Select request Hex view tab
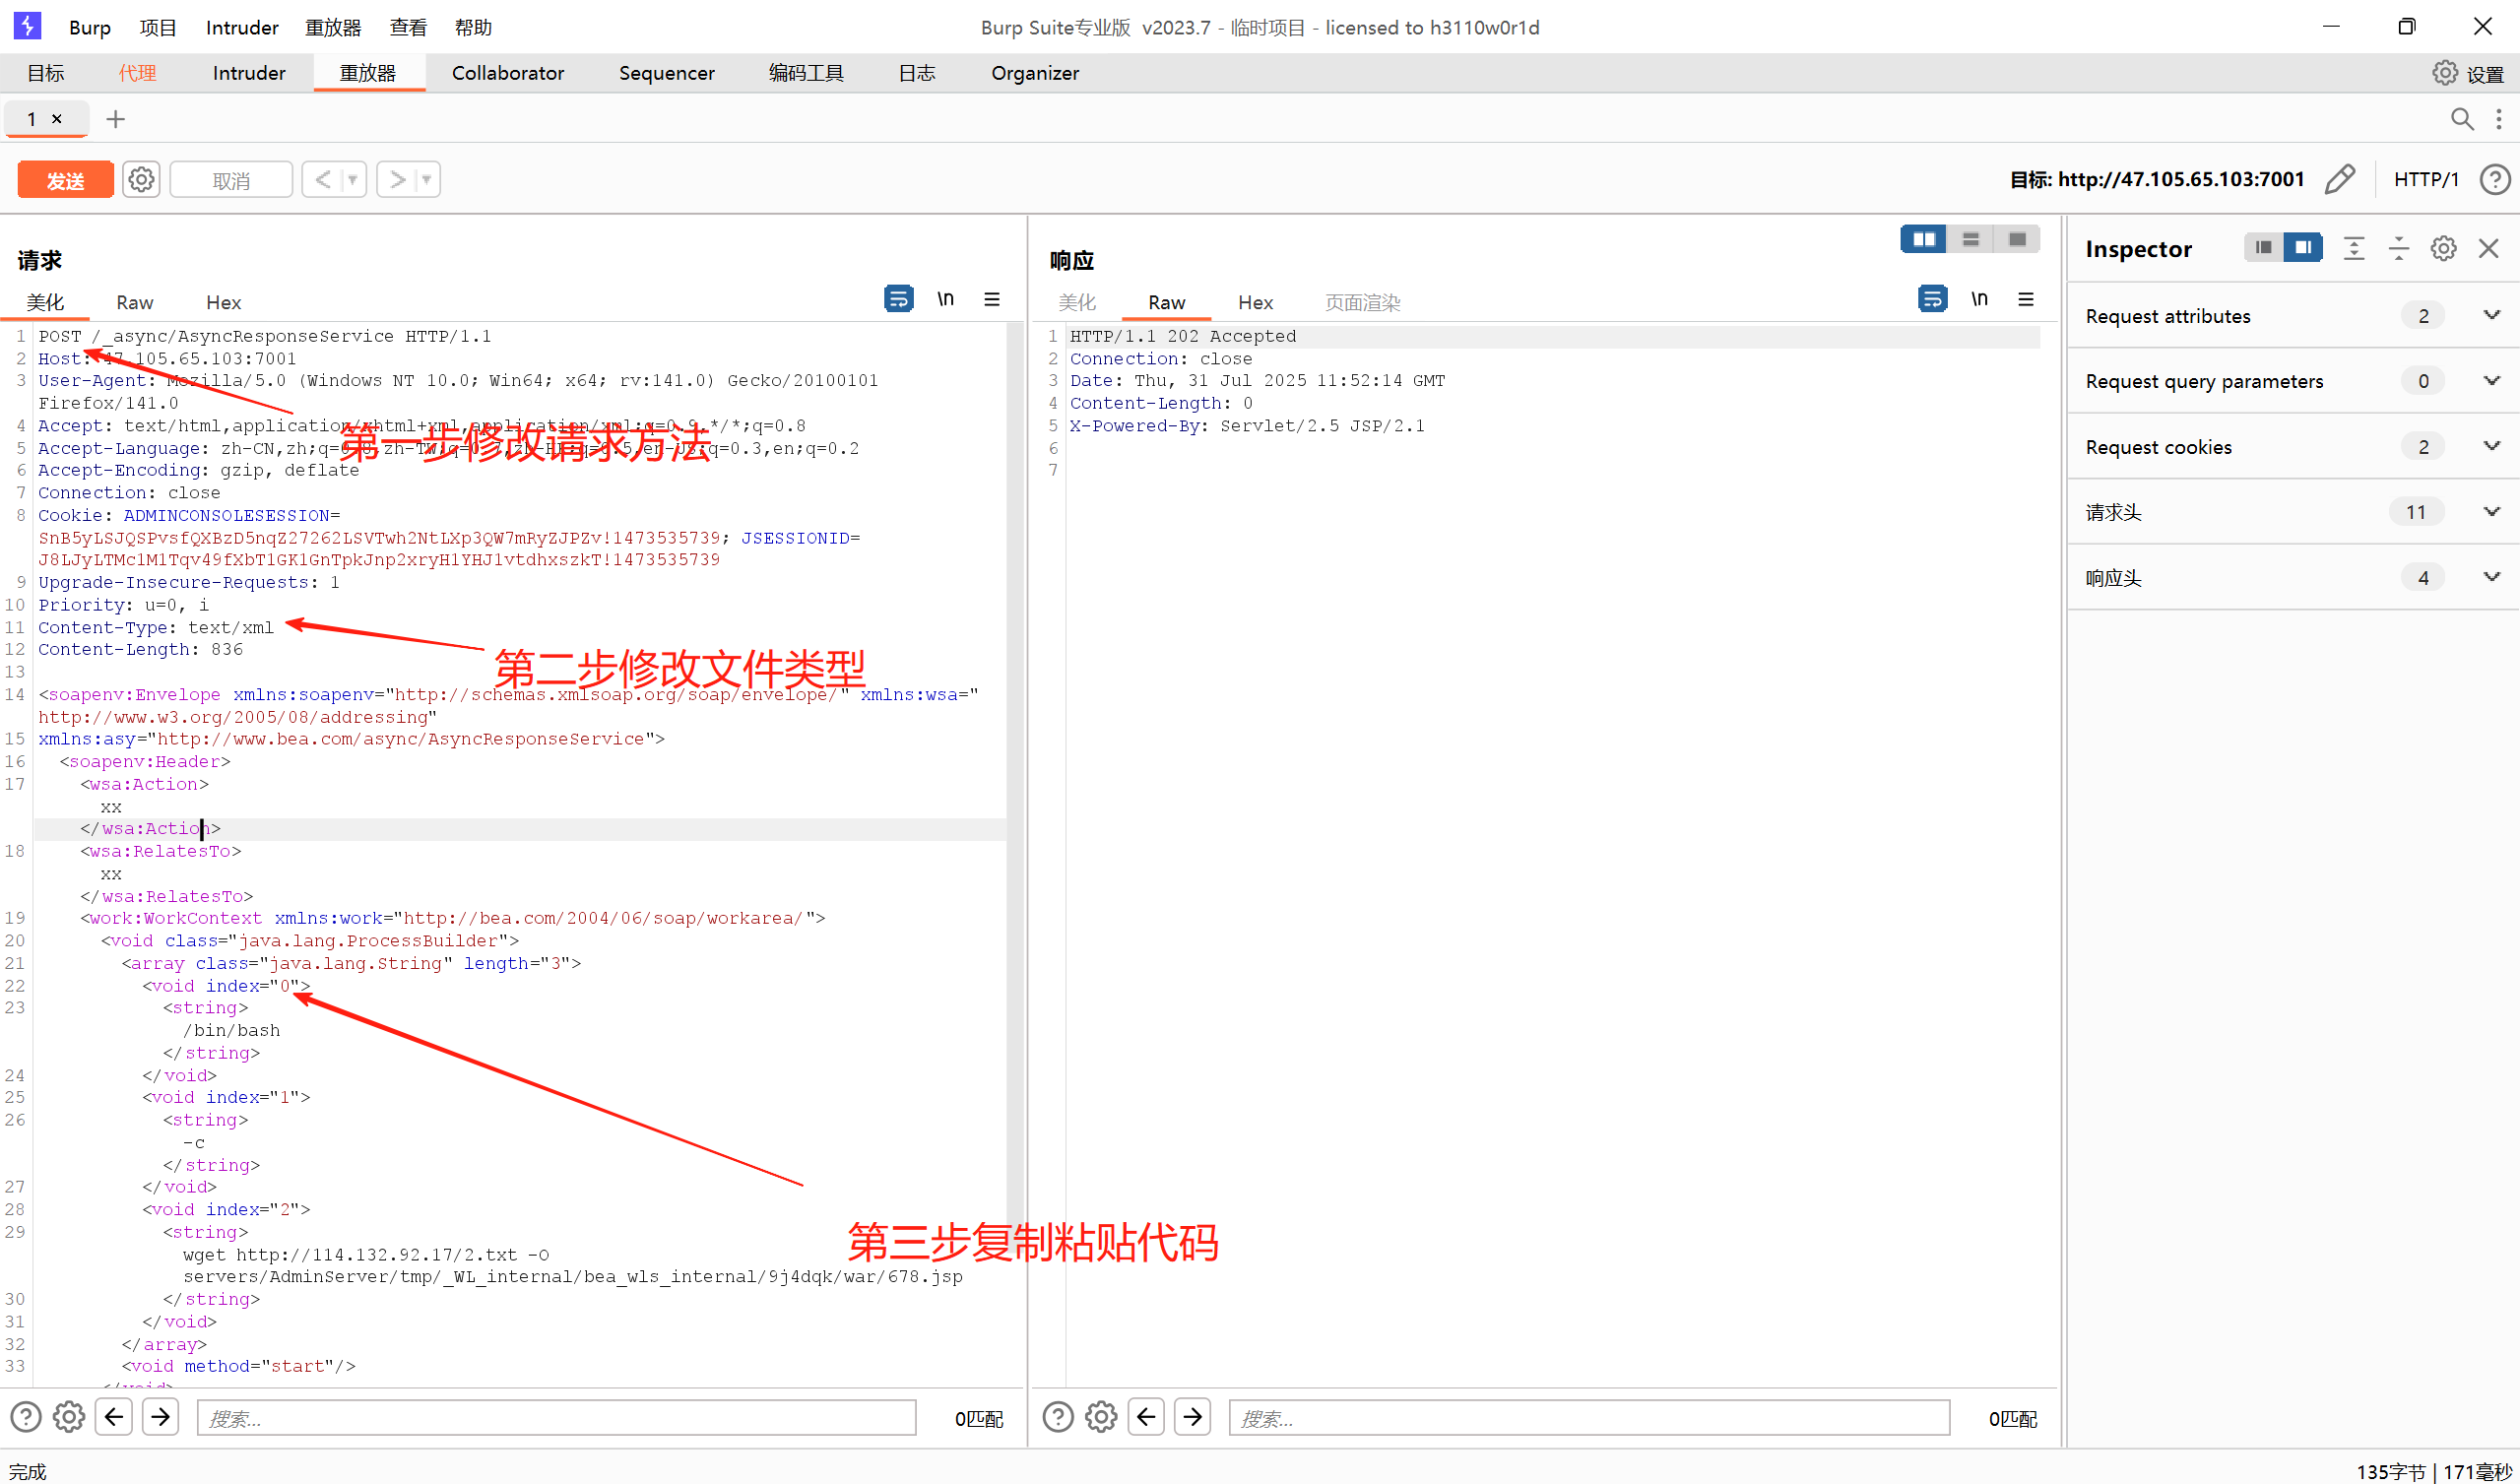The image size is (2520, 1484). click(x=223, y=302)
